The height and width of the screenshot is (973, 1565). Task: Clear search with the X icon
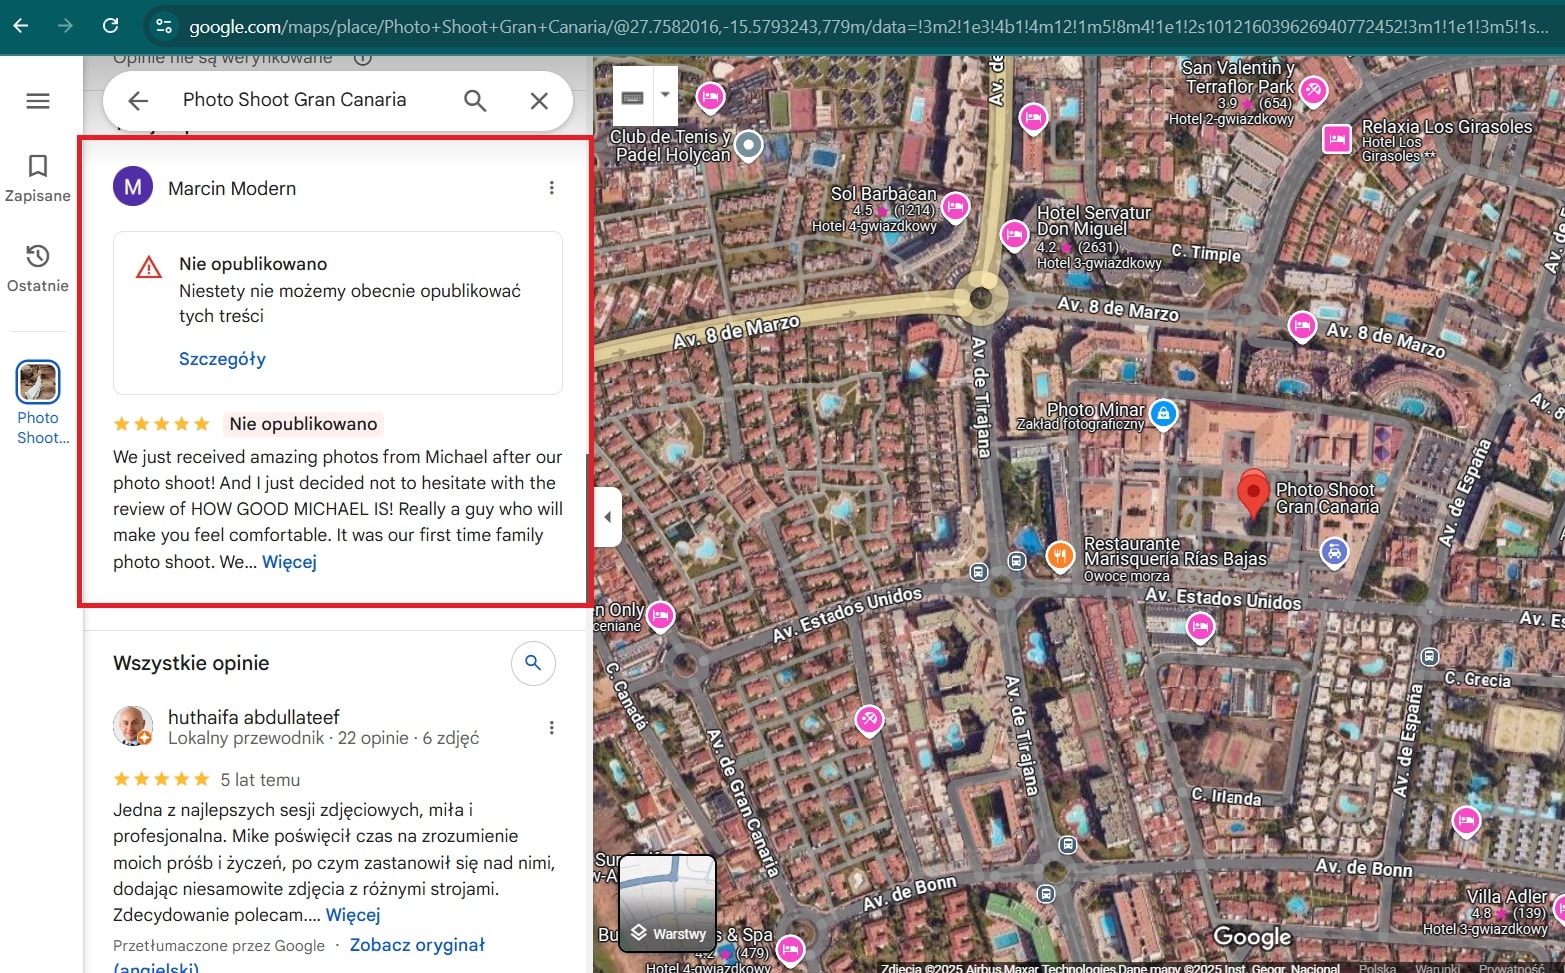tap(539, 100)
